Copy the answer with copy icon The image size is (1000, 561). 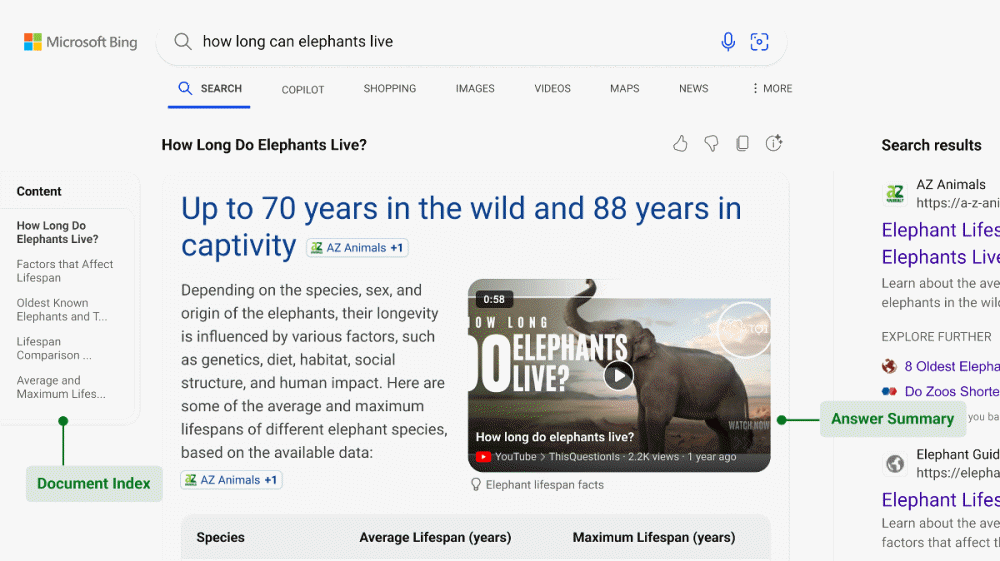[x=742, y=144]
